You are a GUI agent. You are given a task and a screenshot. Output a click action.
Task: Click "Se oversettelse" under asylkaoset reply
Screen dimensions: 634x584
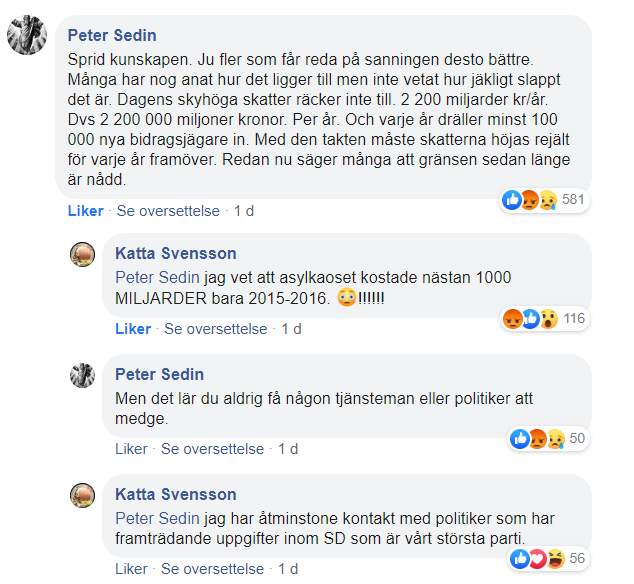coord(217,329)
